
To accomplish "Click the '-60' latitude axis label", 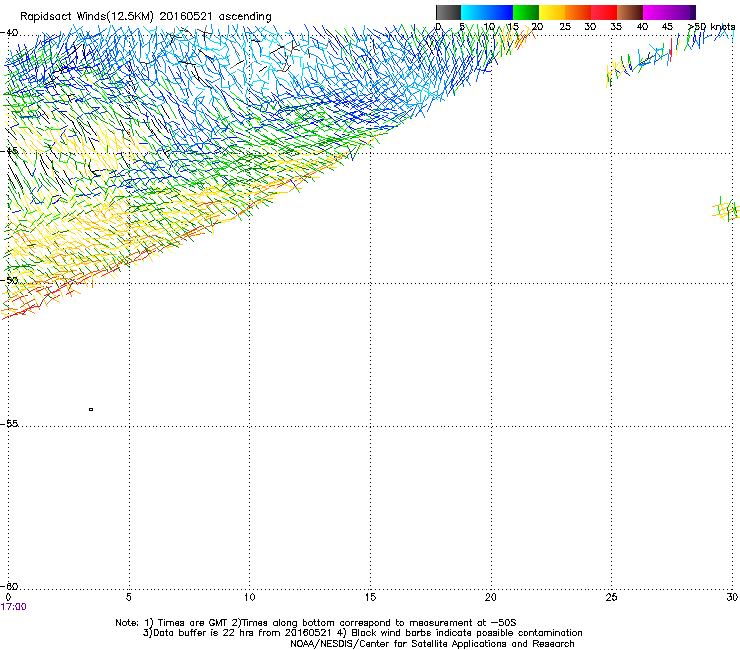I will tap(9, 586).
